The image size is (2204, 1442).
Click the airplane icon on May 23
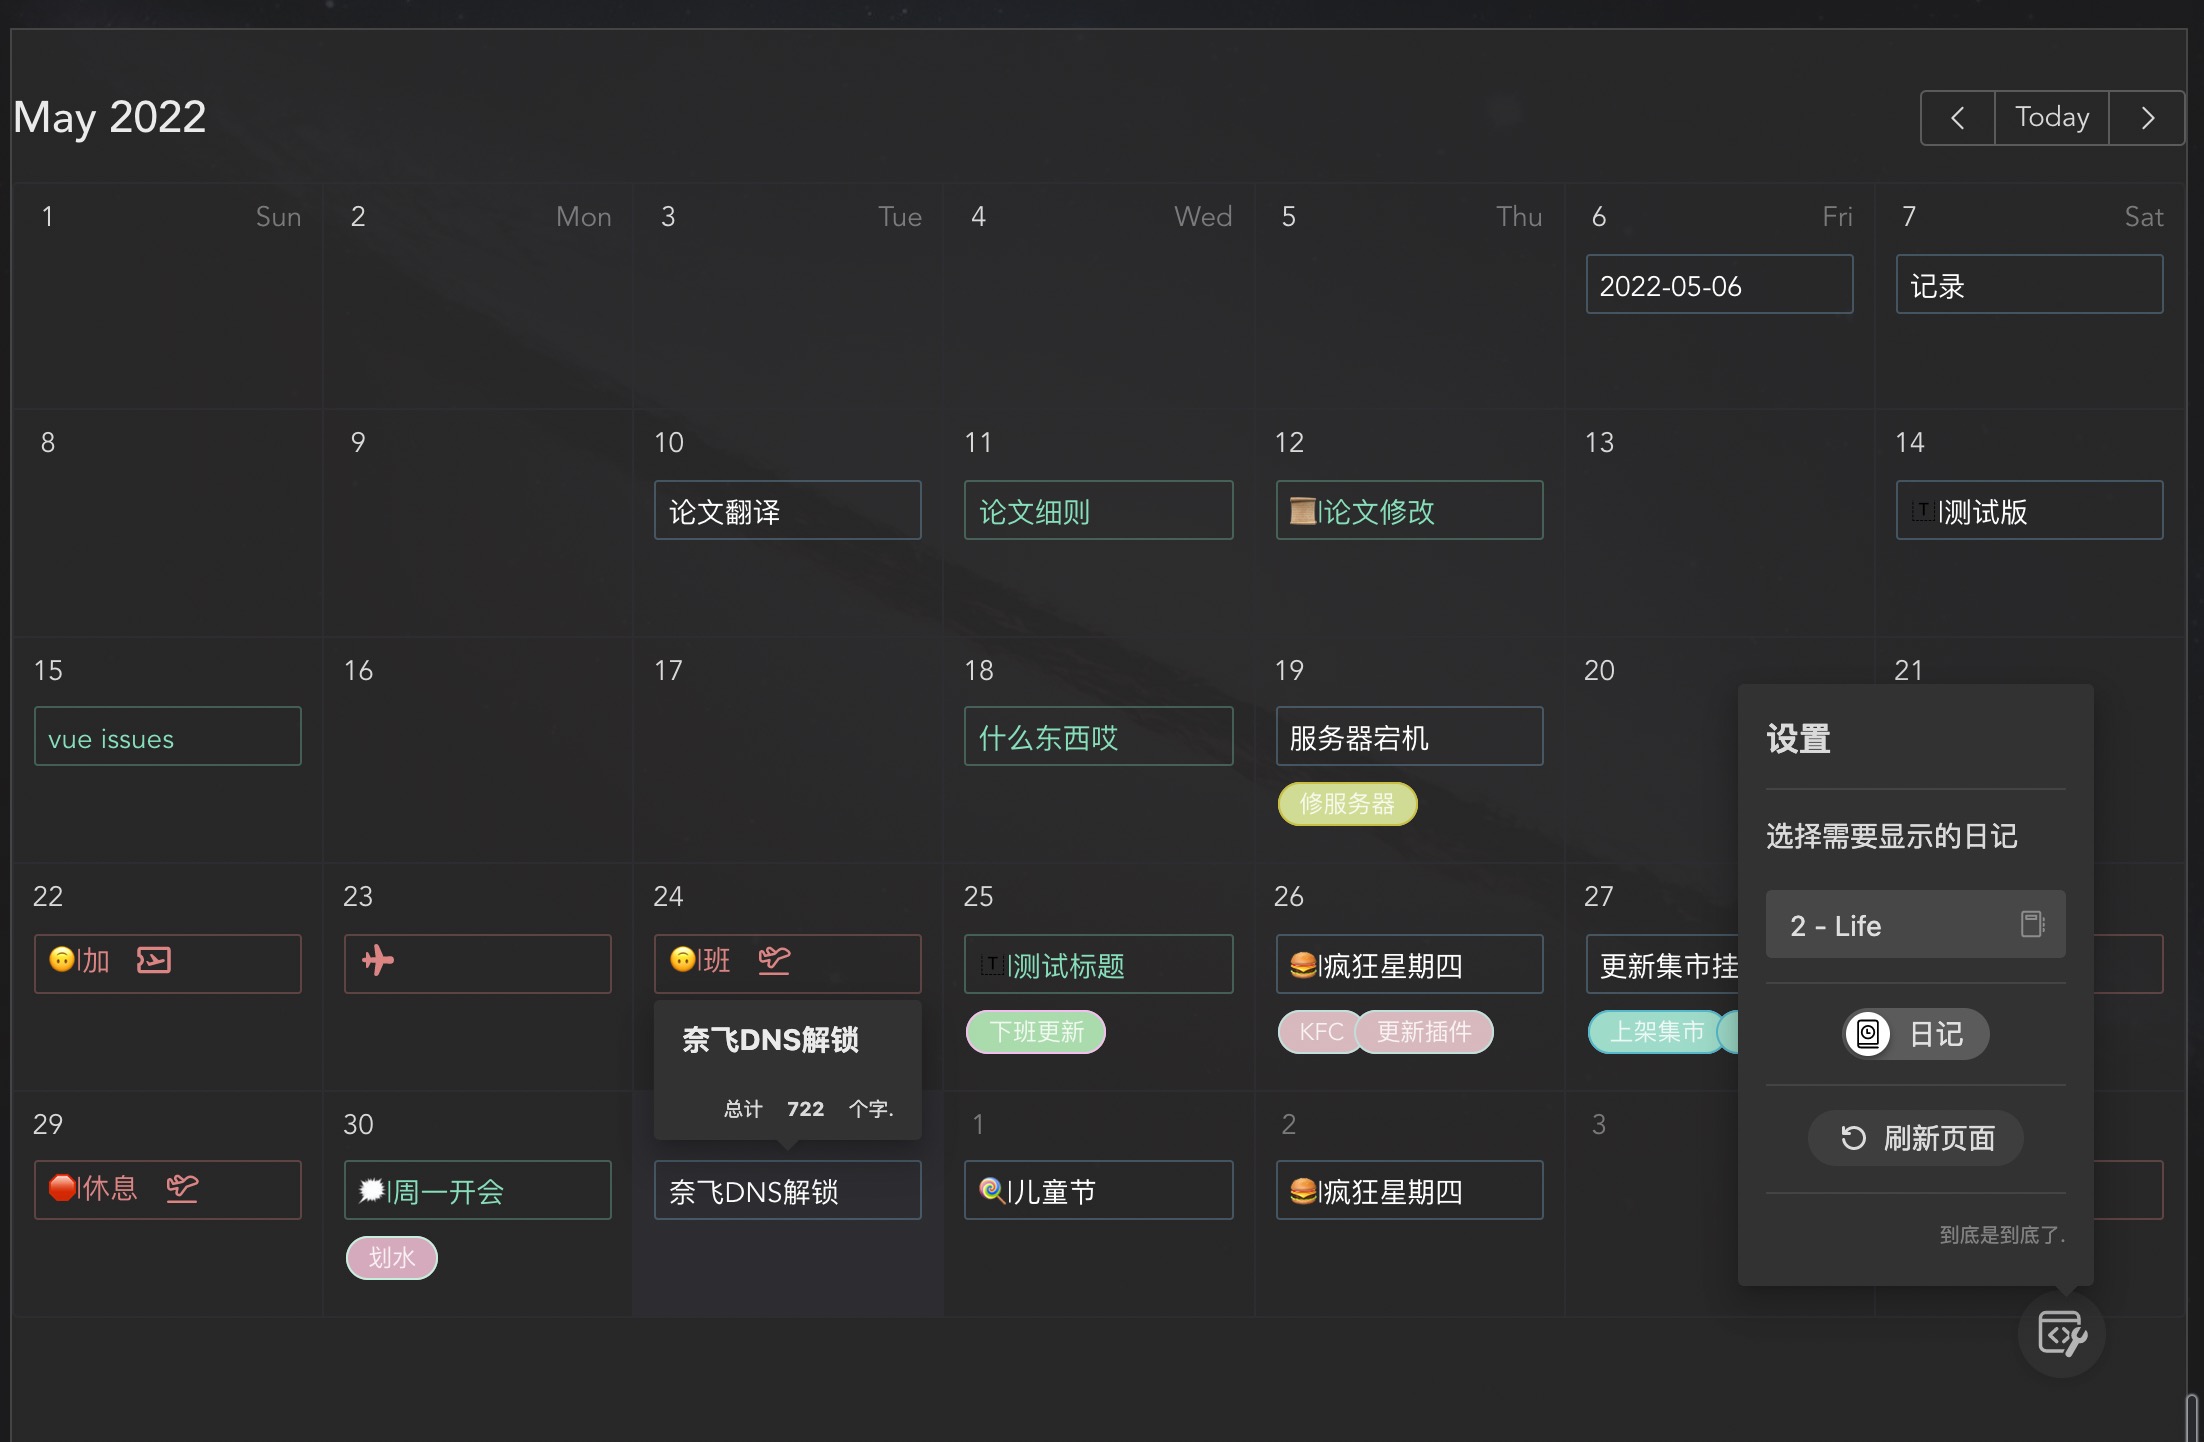378,961
